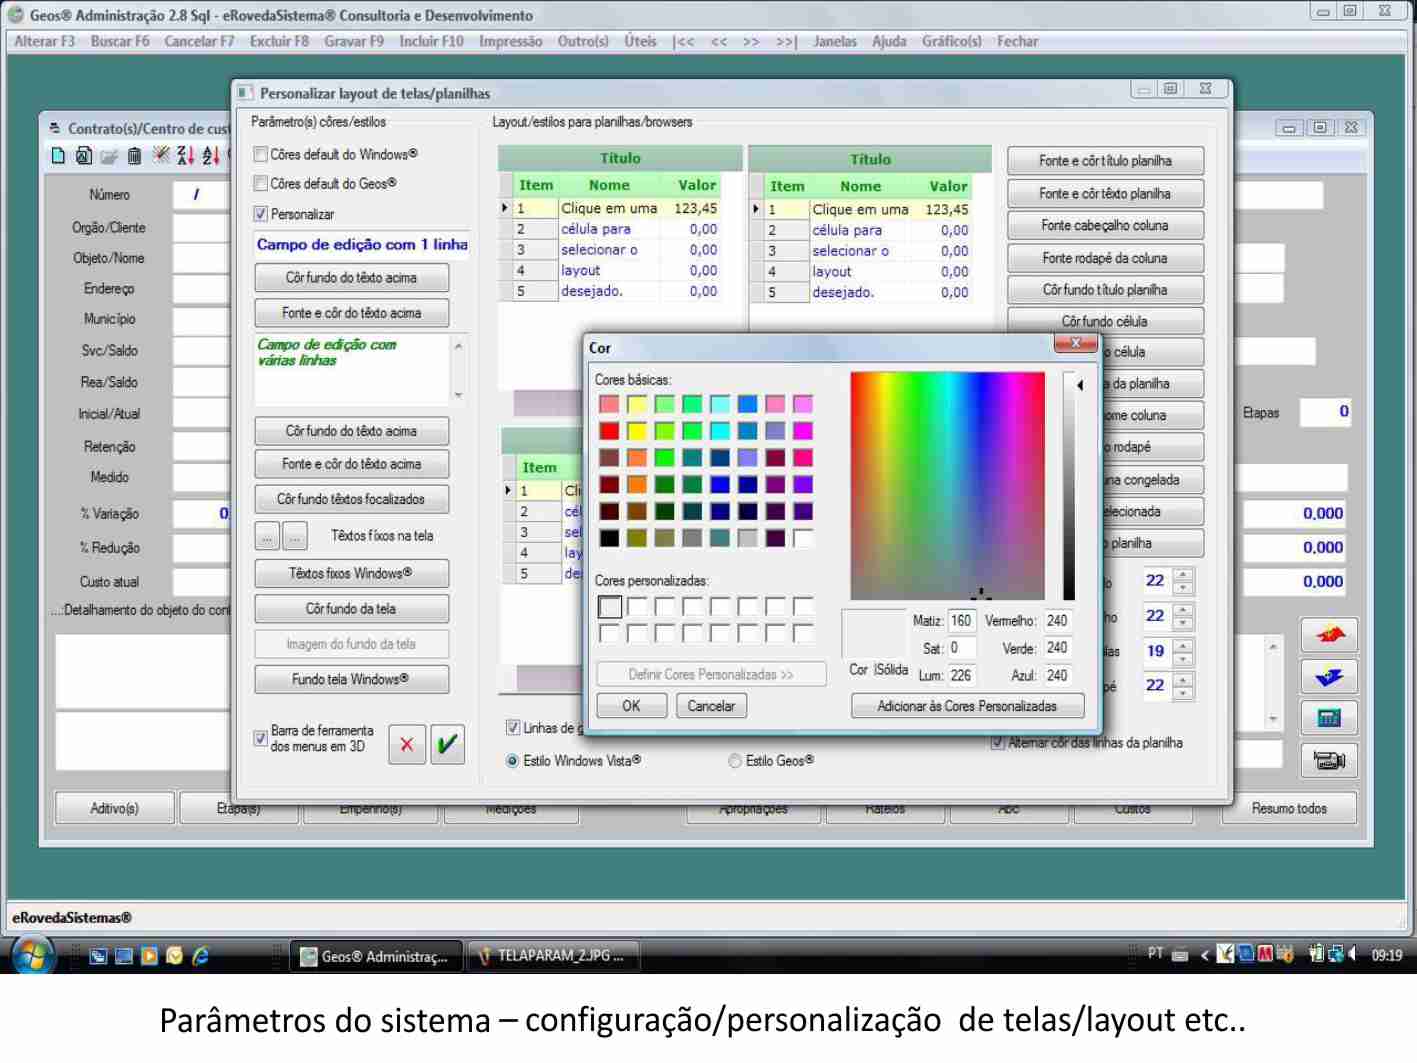
Task: Decrease the spinner showing value 19
Action: [1183, 657]
